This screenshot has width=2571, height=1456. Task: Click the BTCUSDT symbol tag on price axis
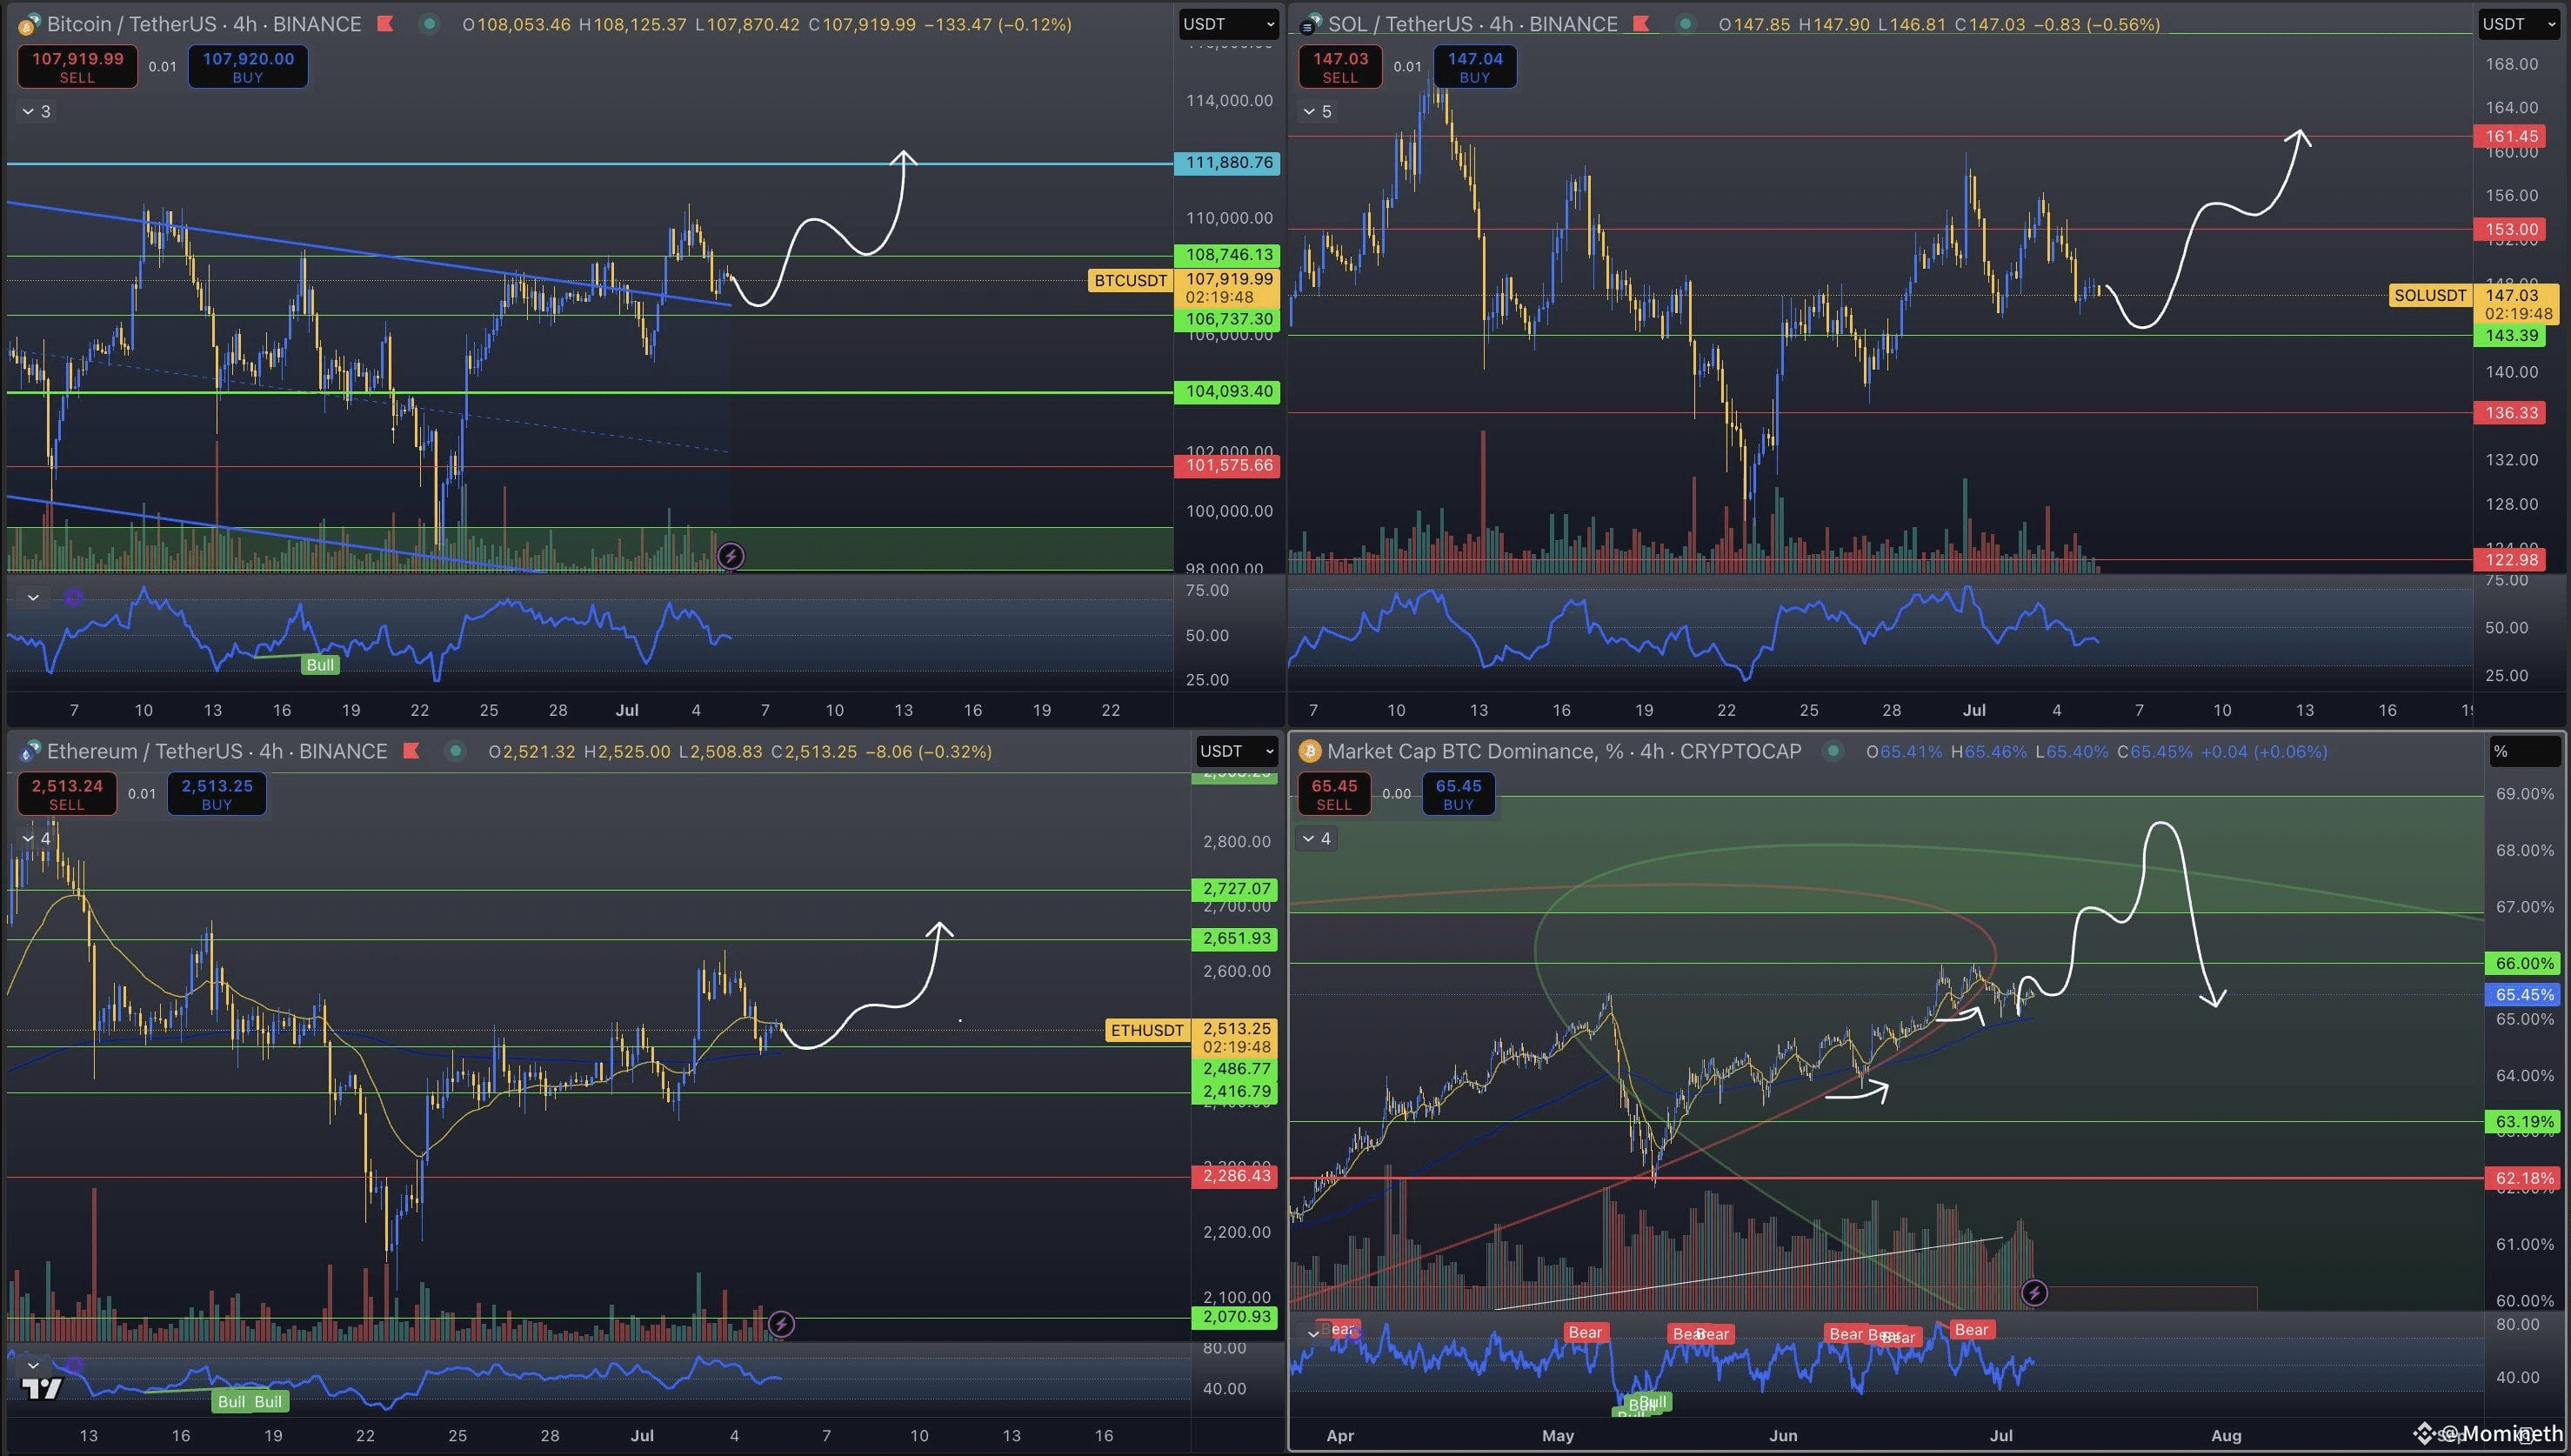(1130, 280)
